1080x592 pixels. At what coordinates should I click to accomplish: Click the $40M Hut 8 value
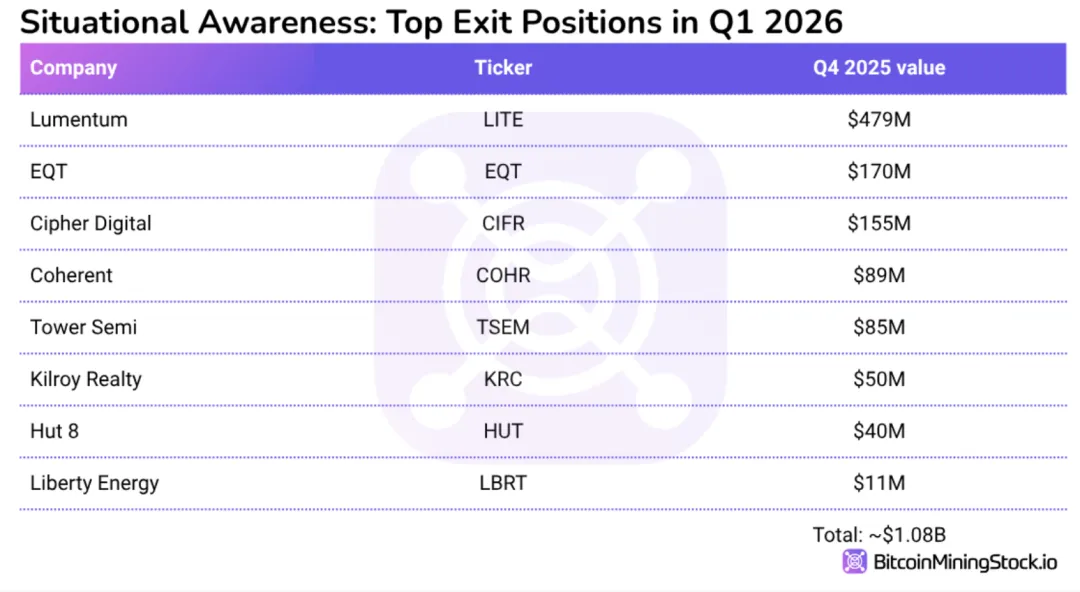879,431
